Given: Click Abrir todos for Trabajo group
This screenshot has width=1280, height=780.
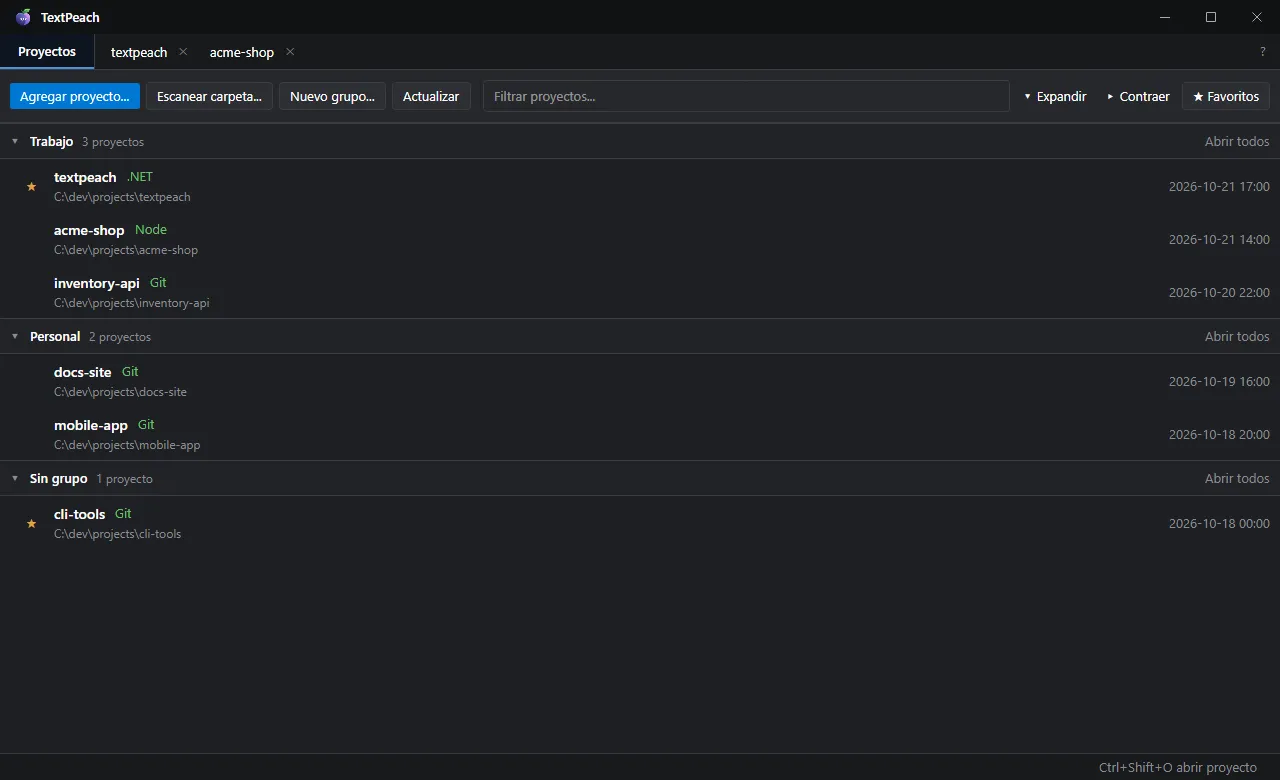Looking at the screenshot, I should click(x=1237, y=142).
